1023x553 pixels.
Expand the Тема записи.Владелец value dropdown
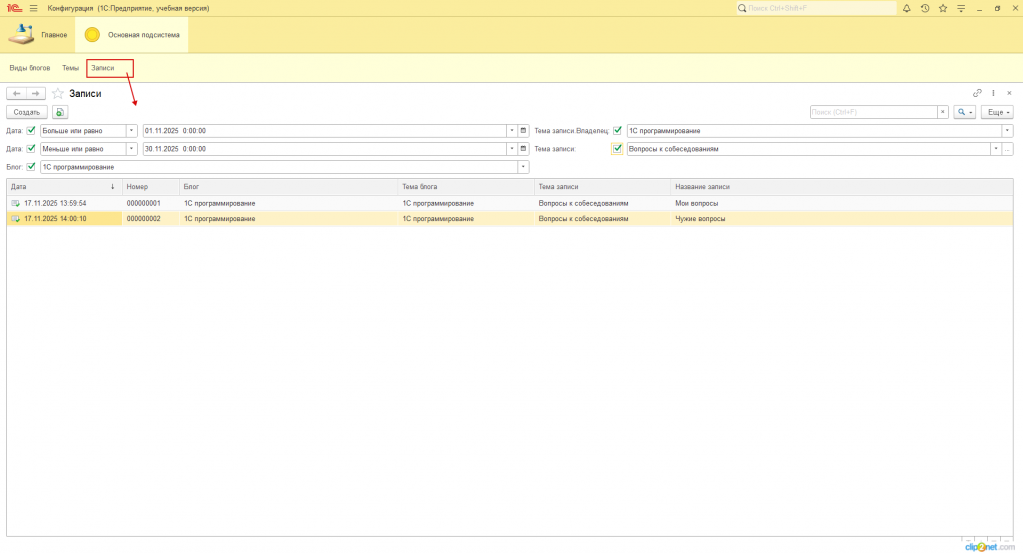pos(1007,130)
